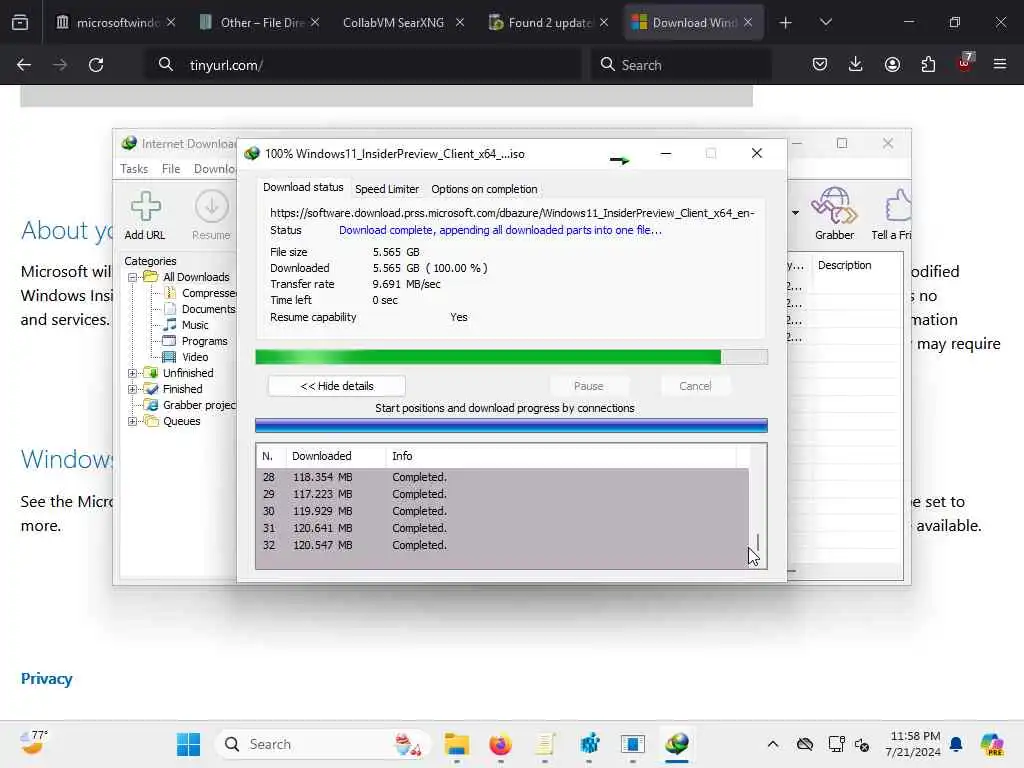The height and width of the screenshot is (768, 1024).
Task: Show hidden system tray icons
Action: pos(773,744)
